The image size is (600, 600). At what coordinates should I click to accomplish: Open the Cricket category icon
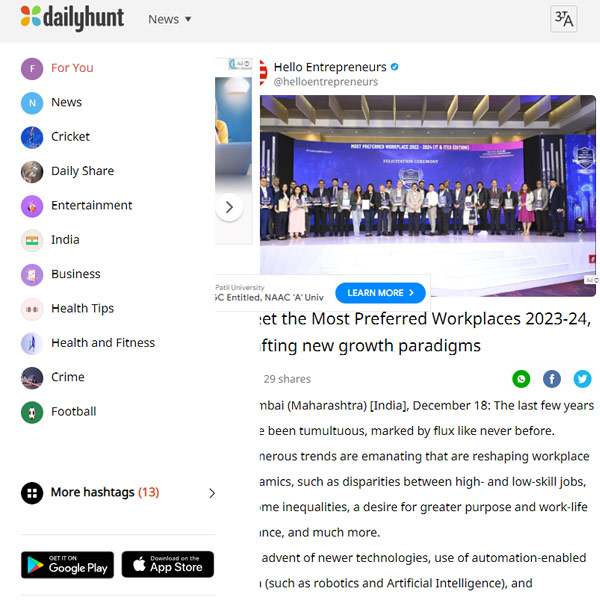(x=32, y=137)
